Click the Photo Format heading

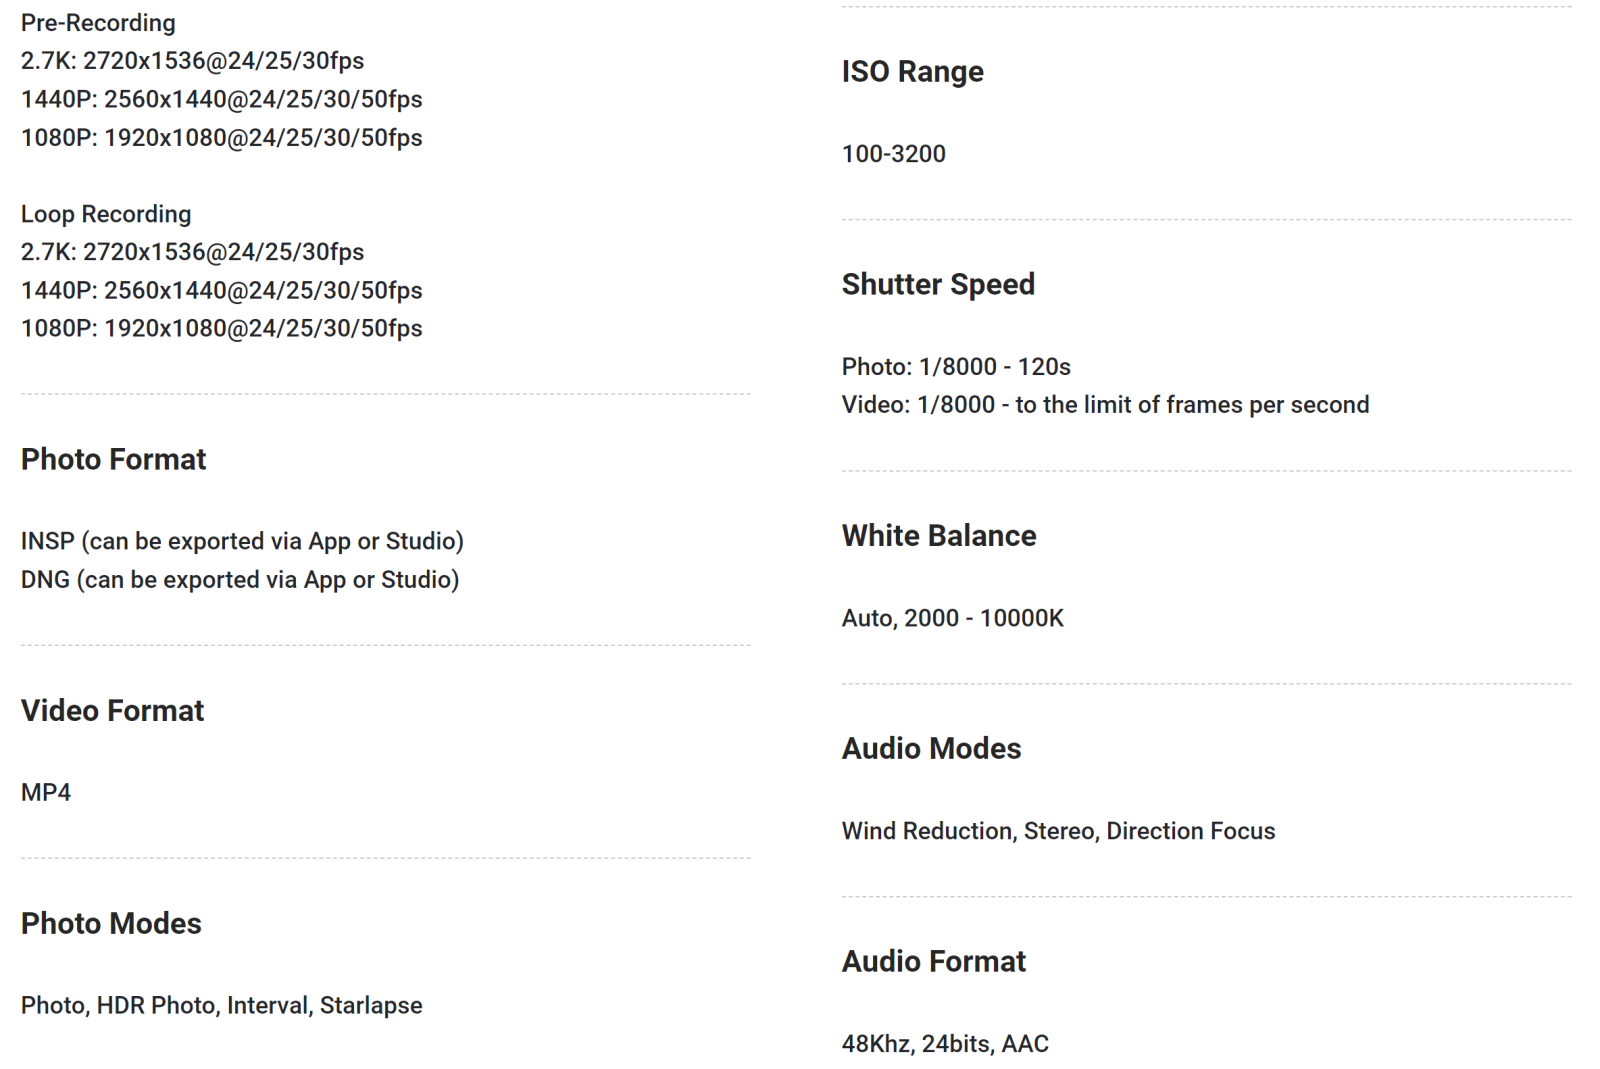(113, 459)
